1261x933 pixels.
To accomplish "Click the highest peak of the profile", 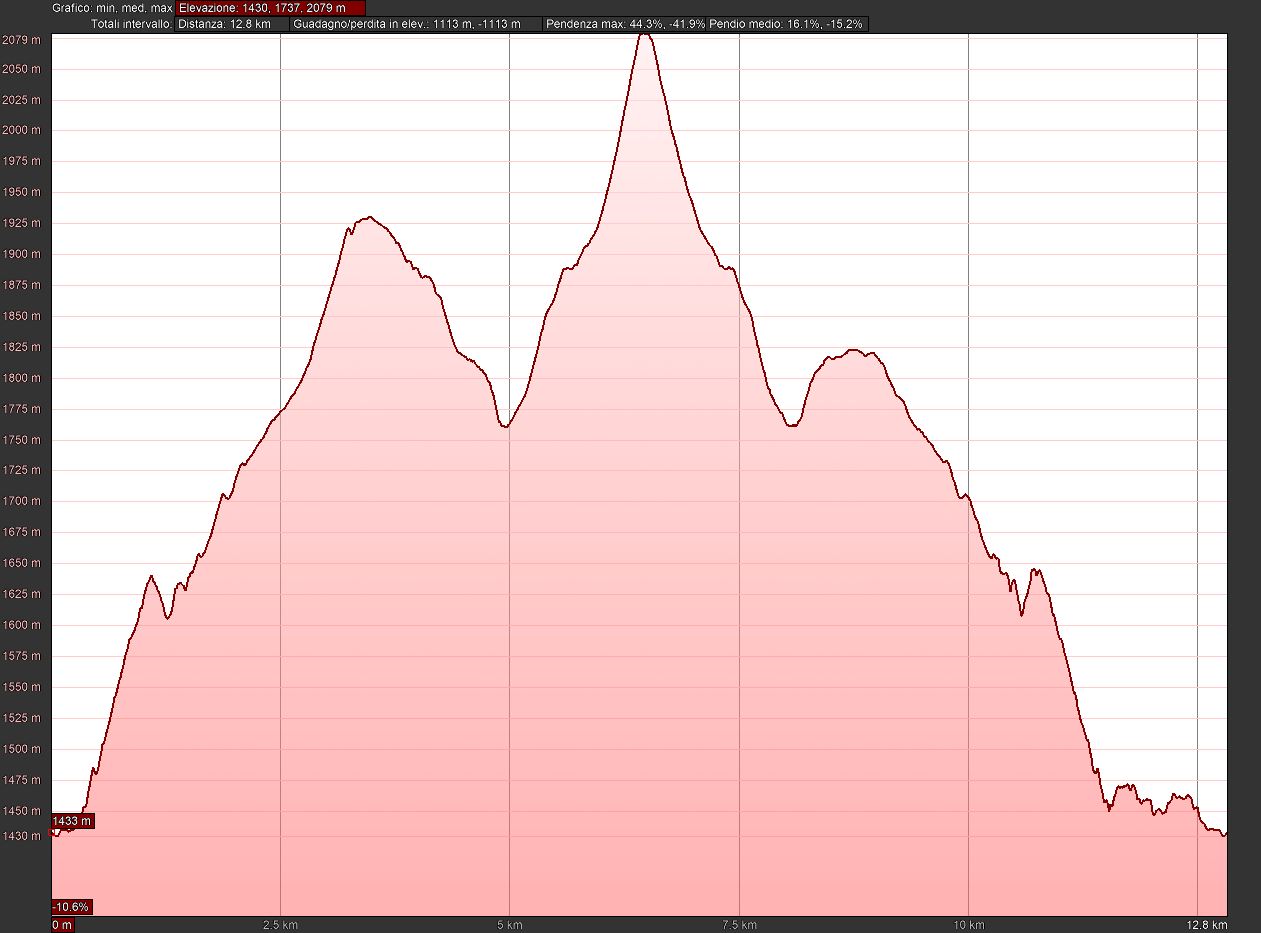I will [x=645, y=35].
